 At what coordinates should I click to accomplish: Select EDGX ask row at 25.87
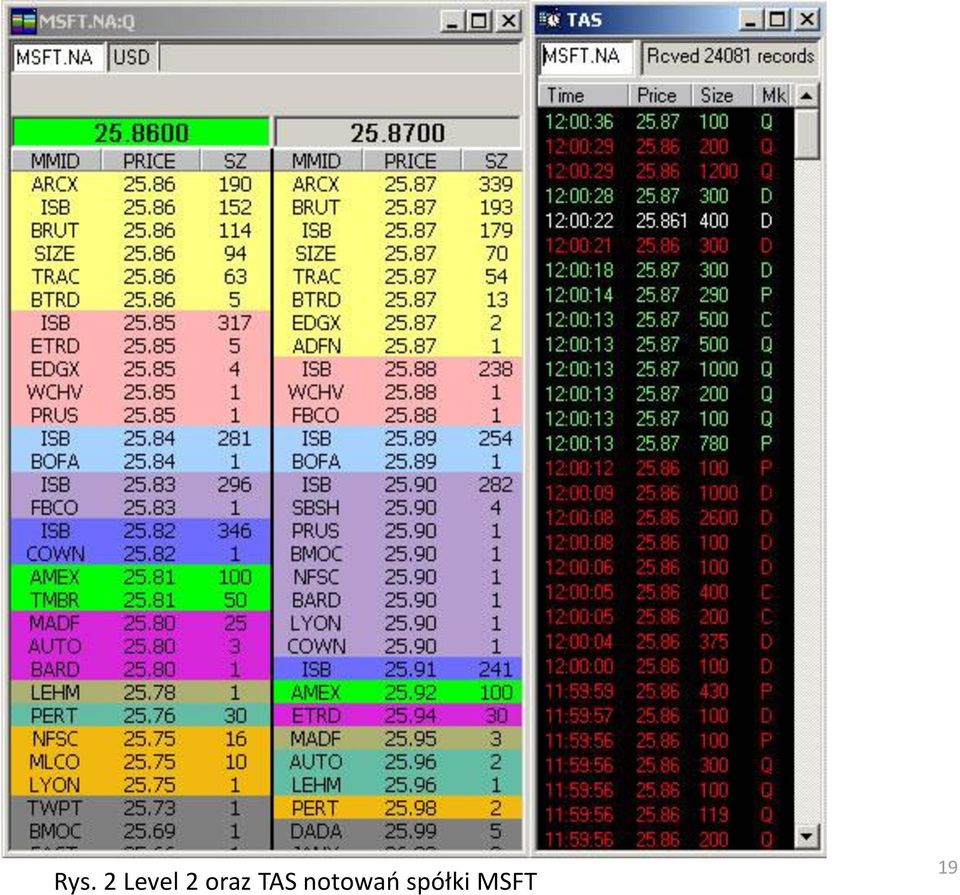398,323
